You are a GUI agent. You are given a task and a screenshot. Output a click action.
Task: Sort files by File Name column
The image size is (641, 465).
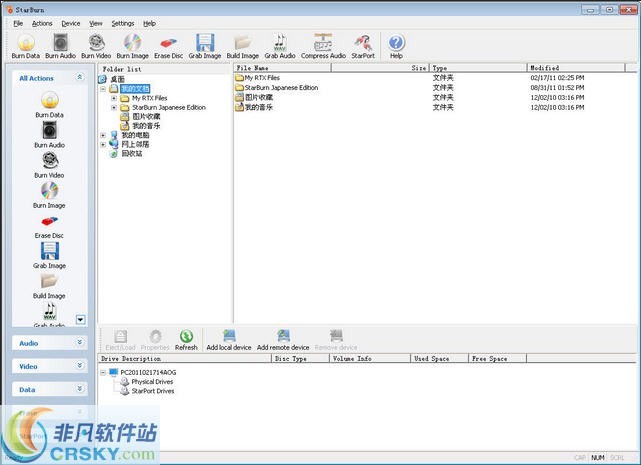pyautogui.click(x=282, y=68)
